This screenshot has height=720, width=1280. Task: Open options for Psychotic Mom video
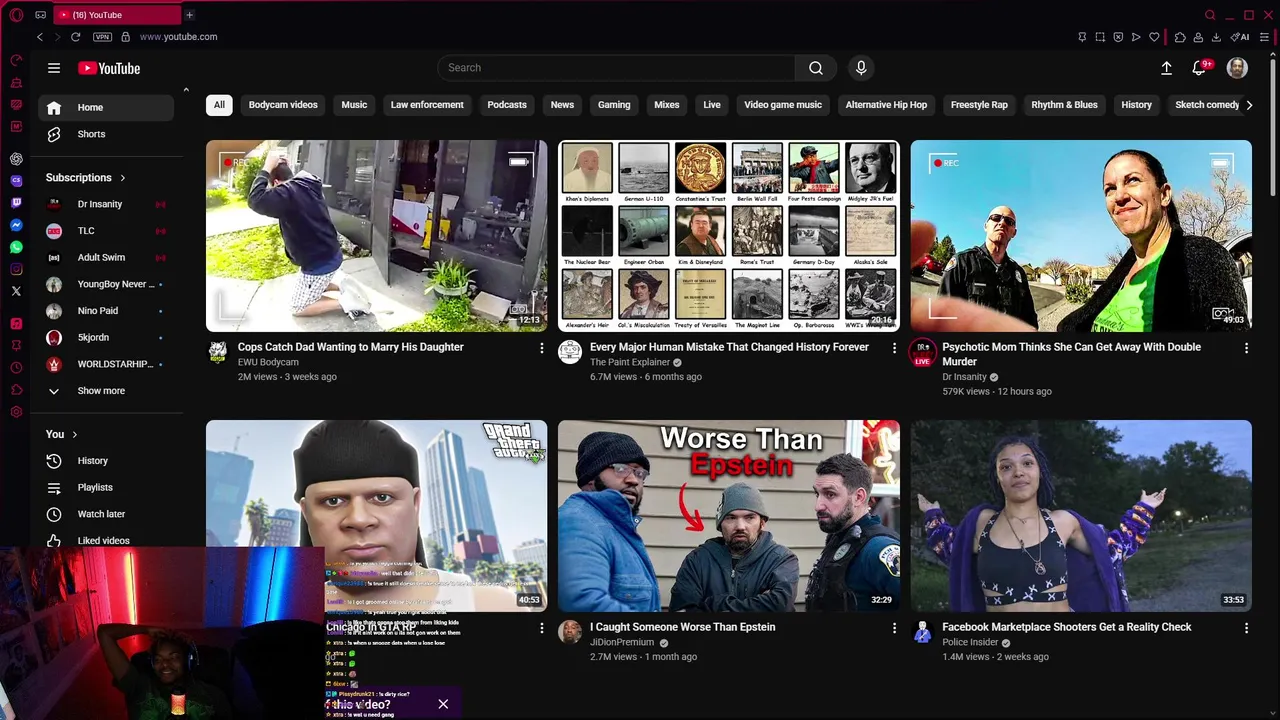point(1246,348)
